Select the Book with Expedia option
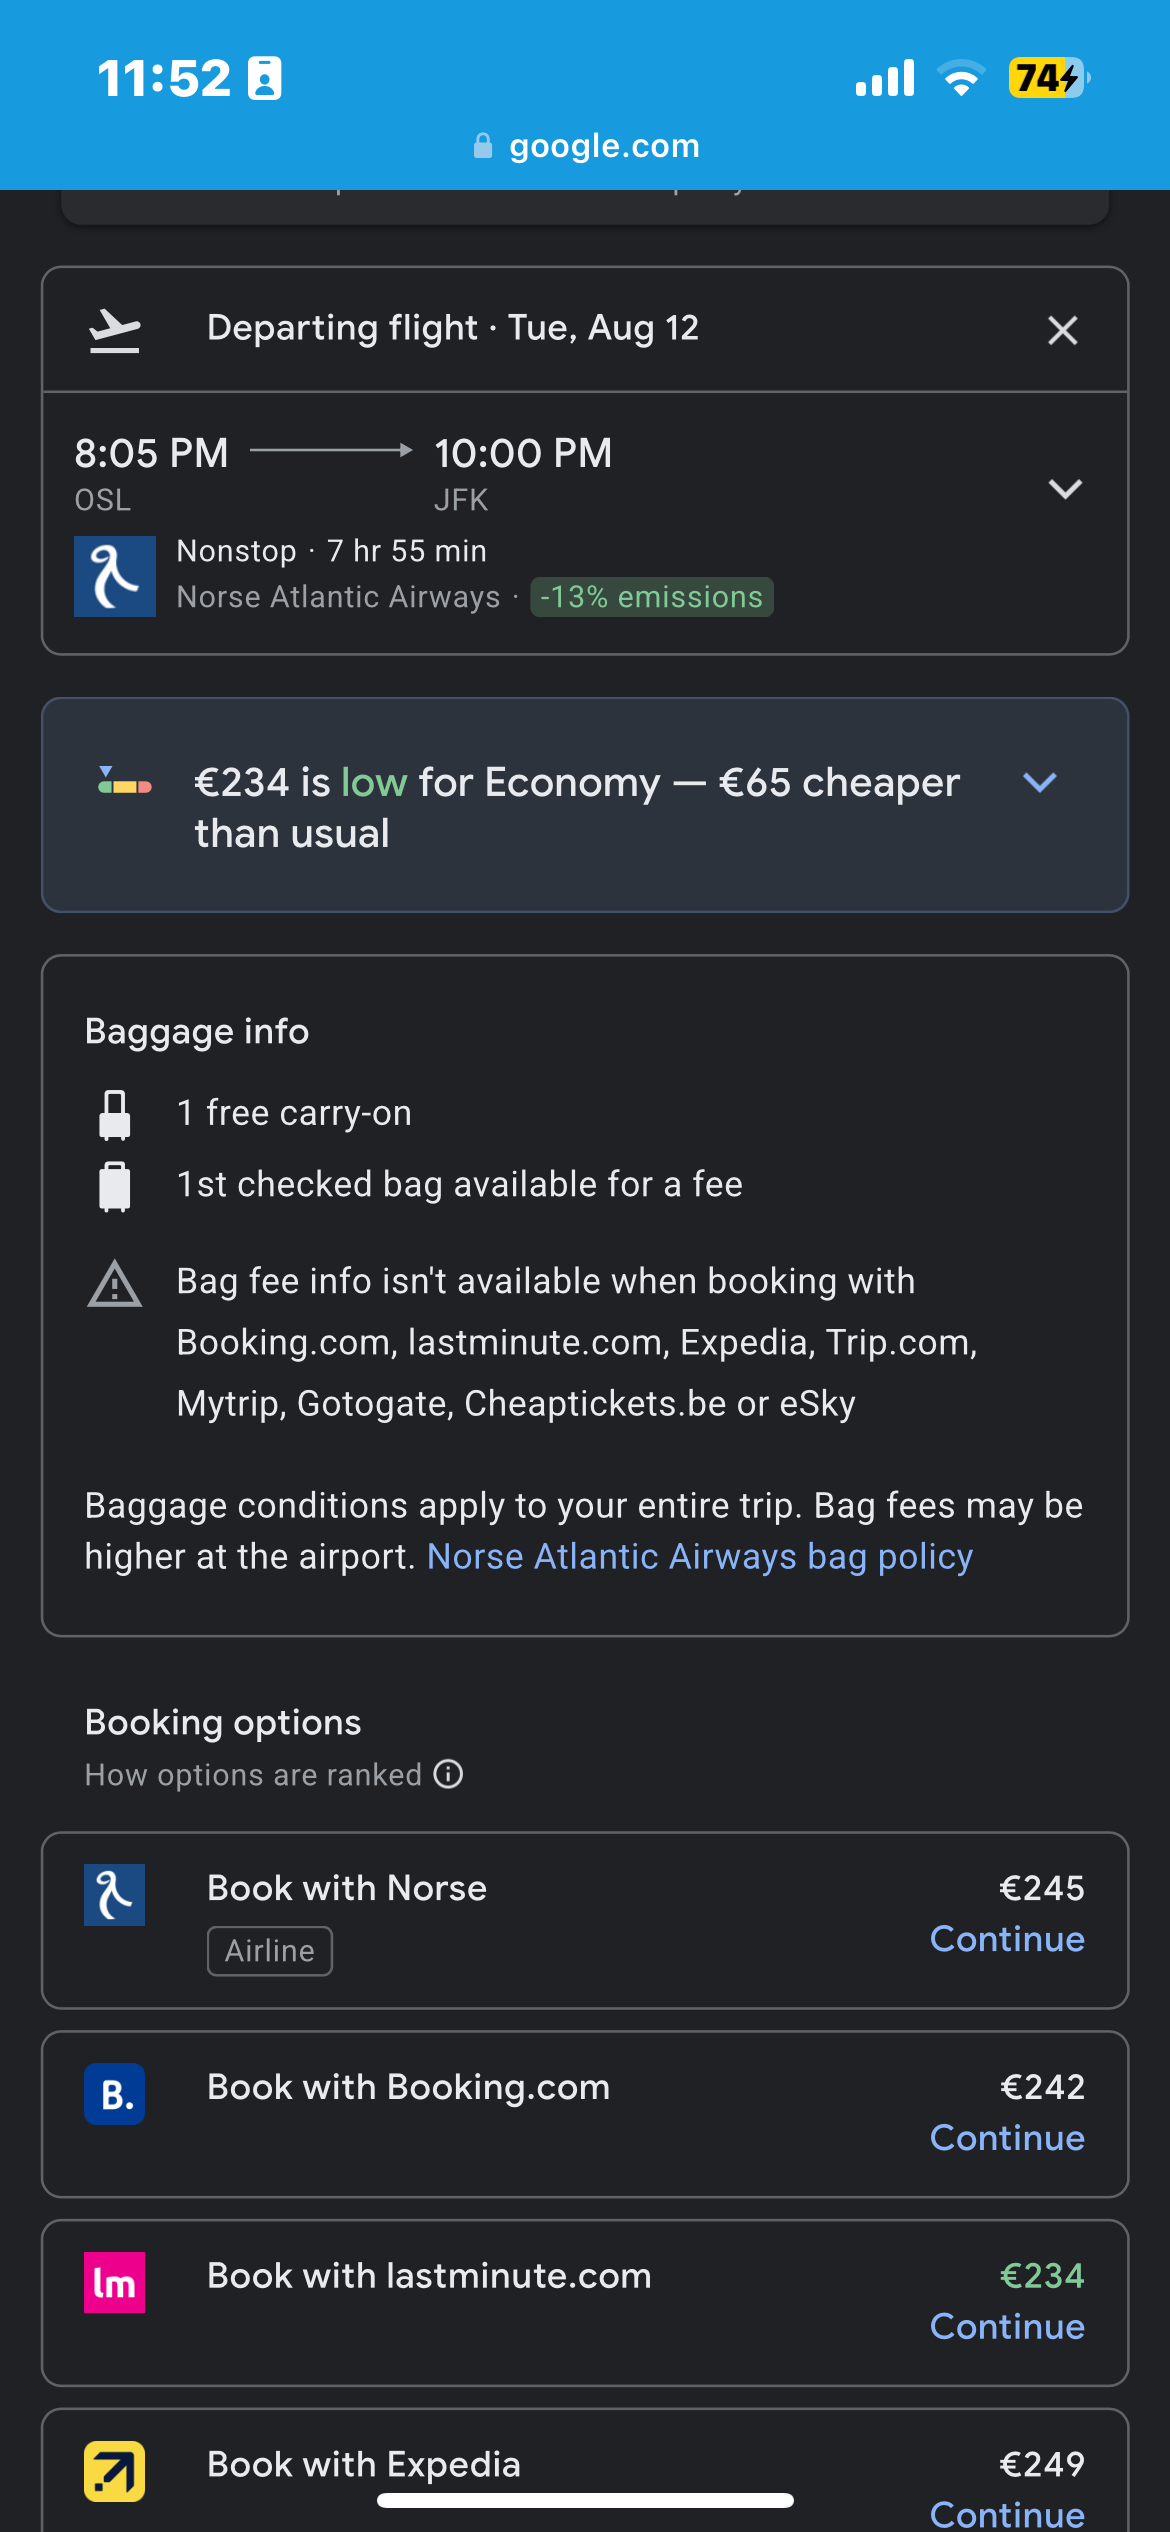This screenshot has width=1170, height=2532. pyautogui.click(x=585, y=2470)
